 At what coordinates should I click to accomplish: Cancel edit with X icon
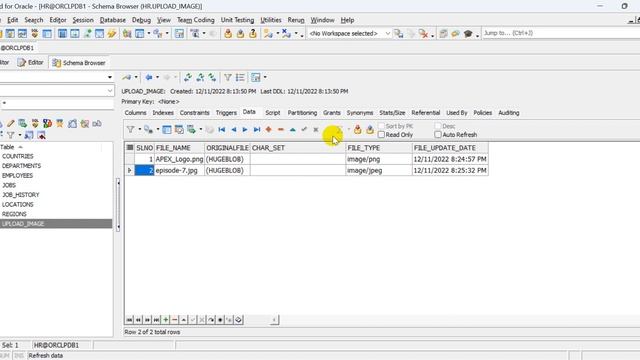316,130
